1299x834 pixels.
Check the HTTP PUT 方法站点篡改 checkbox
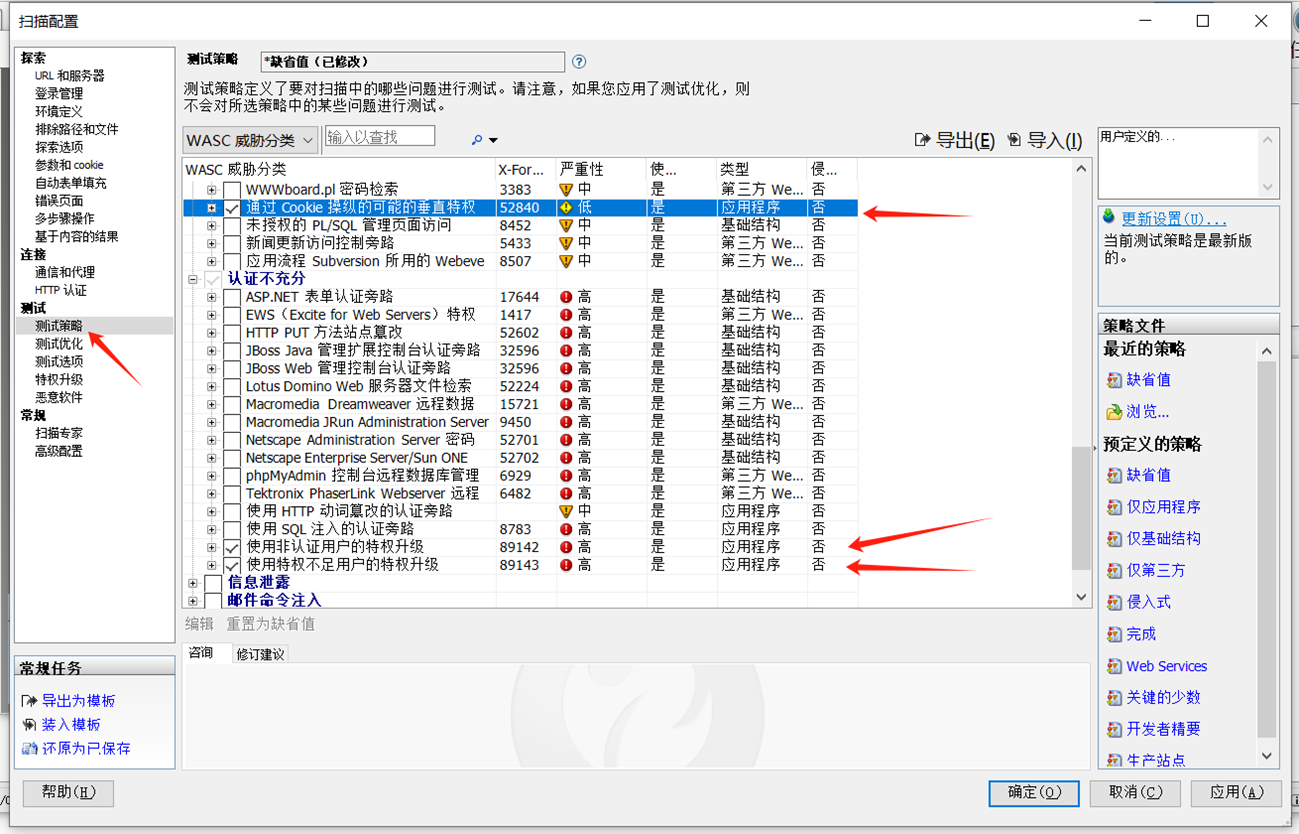[x=232, y=333]
